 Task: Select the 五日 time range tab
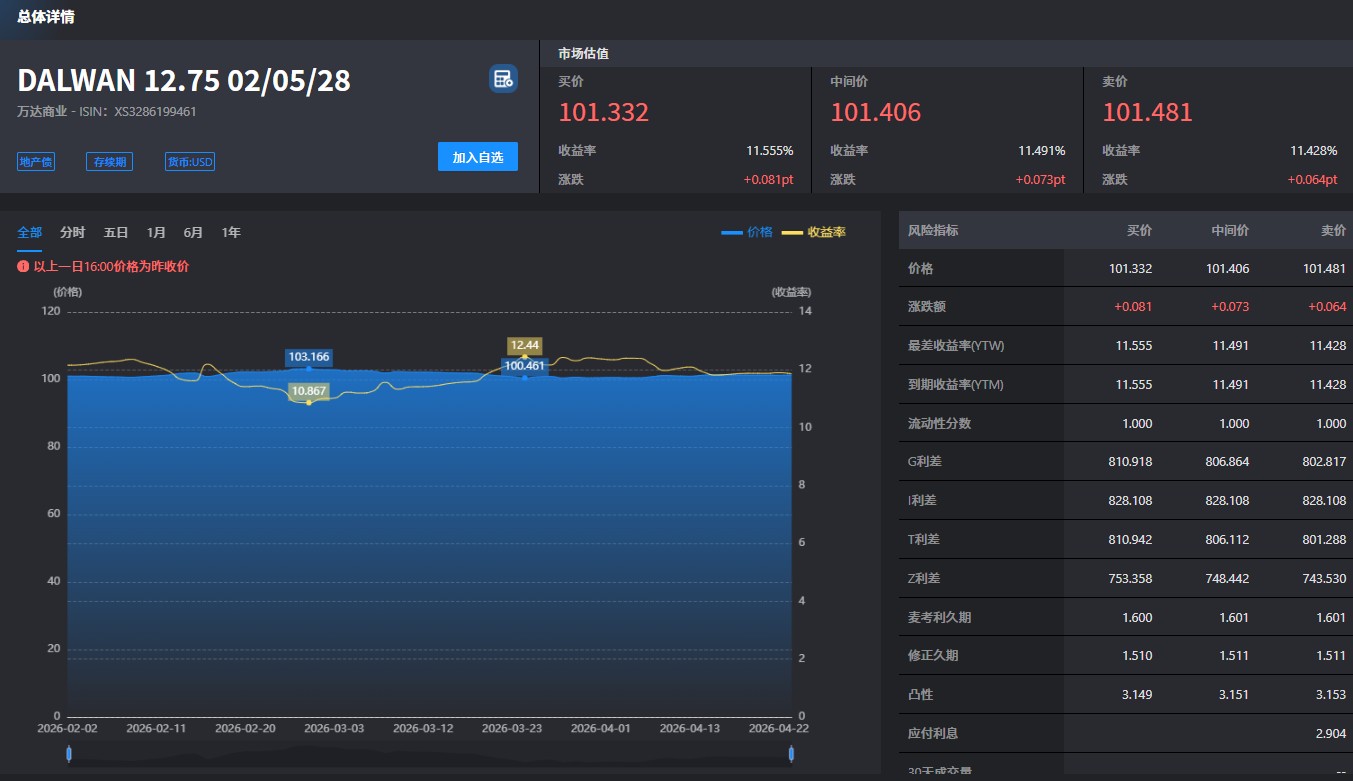pyautogui.click(x=116, y=232)
